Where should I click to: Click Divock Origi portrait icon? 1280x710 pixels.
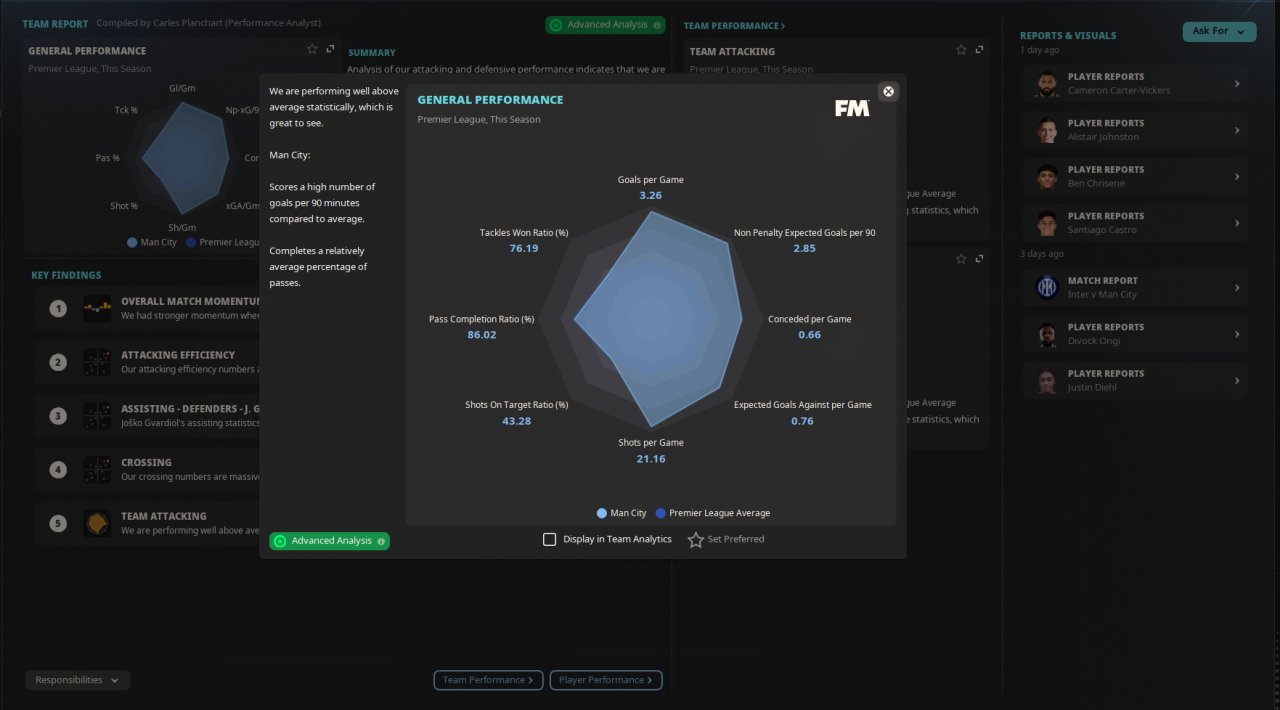(x=1047, y=334)
